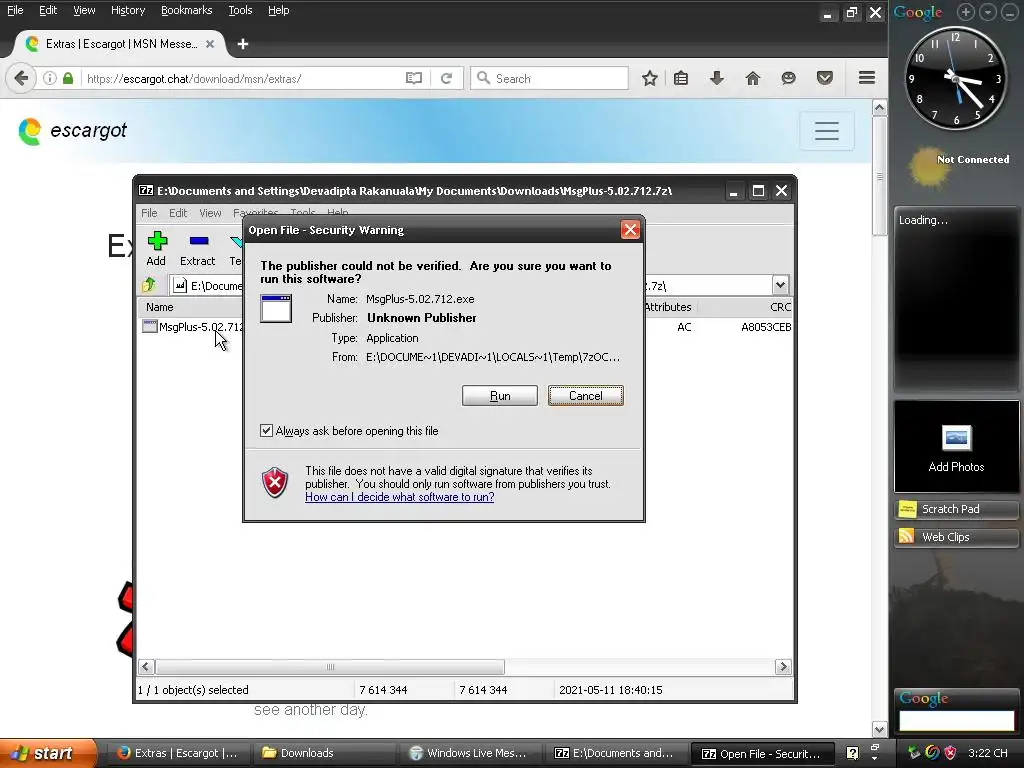Click the analog clock gadget
The image size is (1024, 768).
point(956,78)
